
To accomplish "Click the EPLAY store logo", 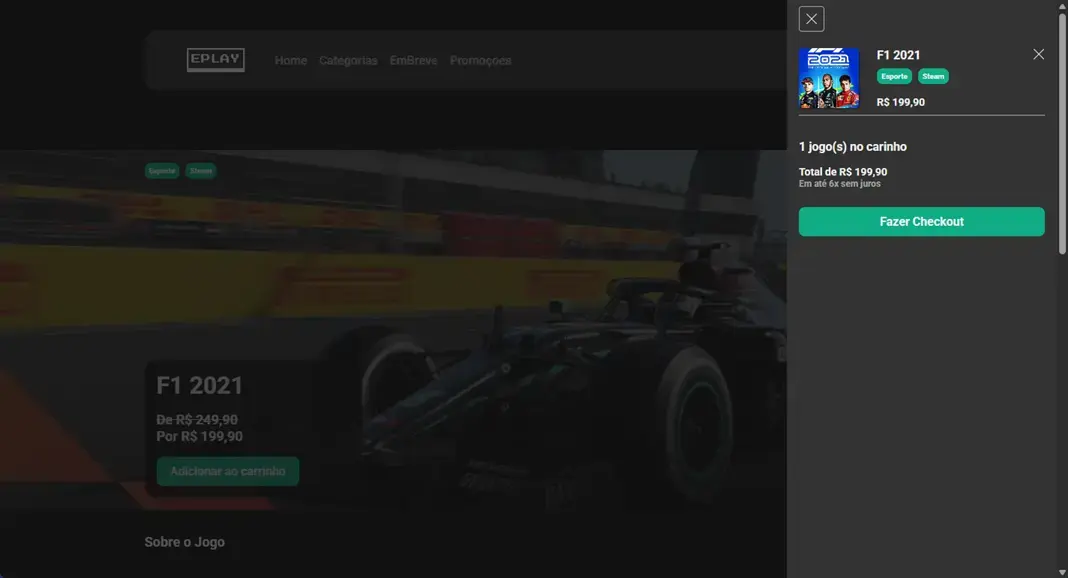I will [x=214, y=59].
